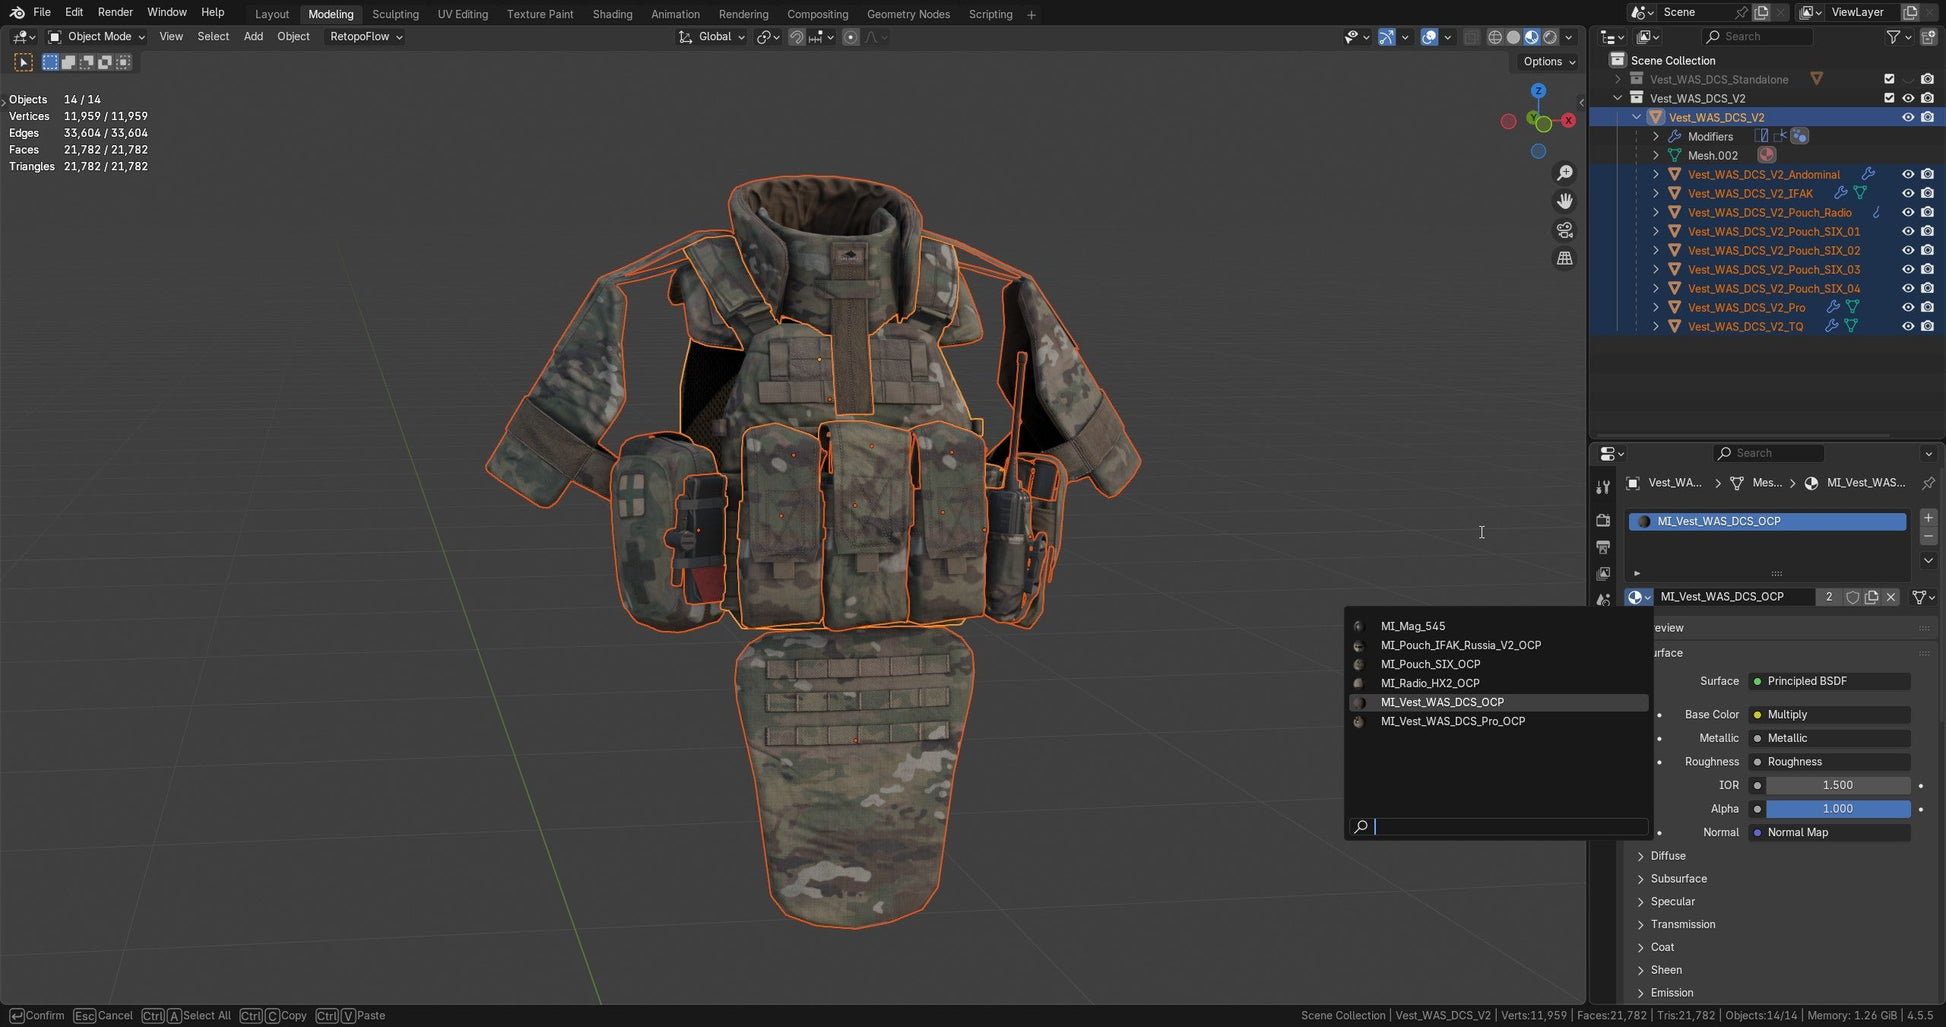Hide Vest_WAS_DCS_V2_Pouch_Radio with its eye toggle

[x=1908, y=212]
